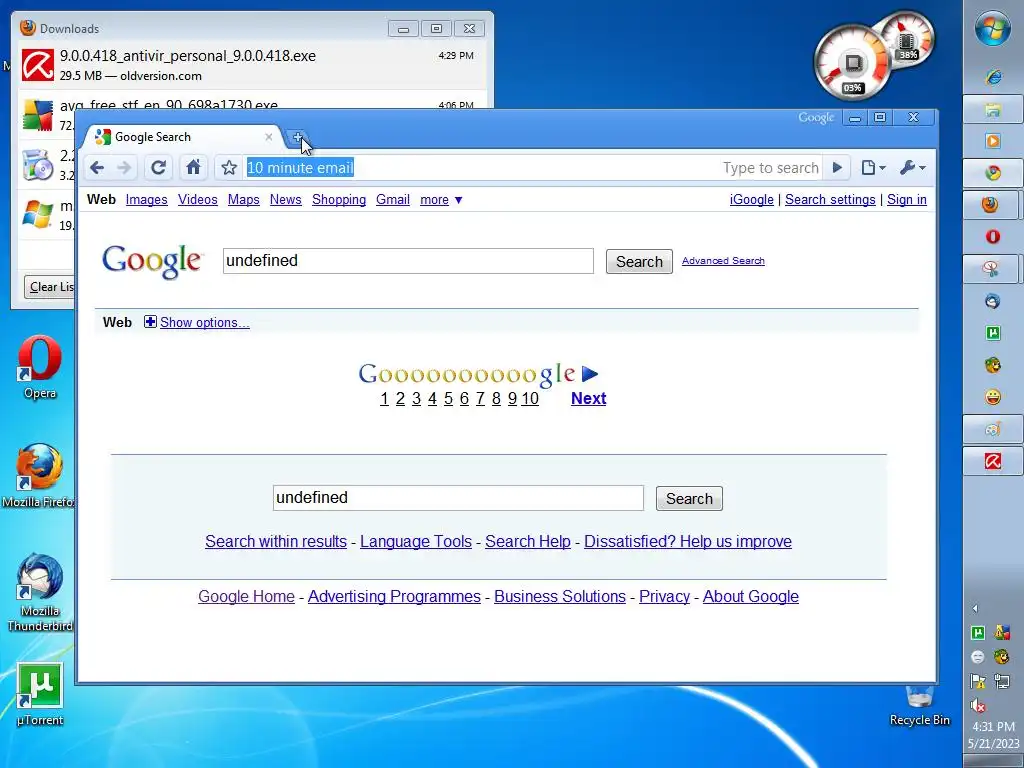Open the Gmail link
This screenshot has height=768, width=1024.
(x=392, y=200)
